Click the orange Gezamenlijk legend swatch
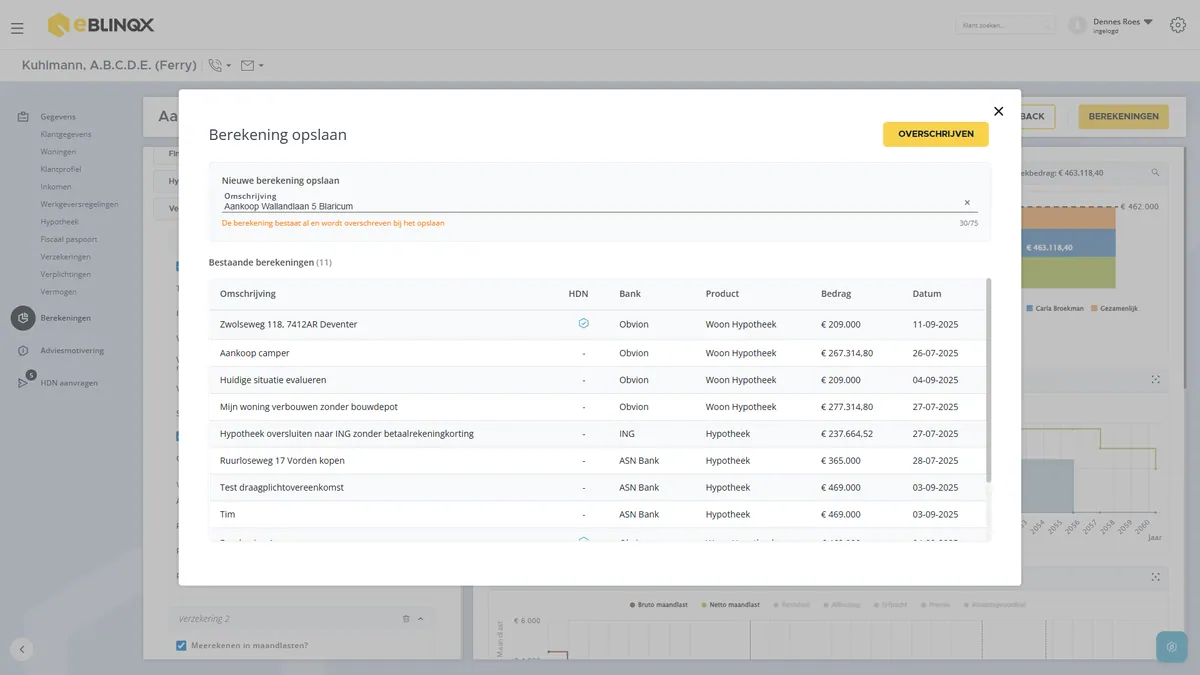 [1094, 309]
